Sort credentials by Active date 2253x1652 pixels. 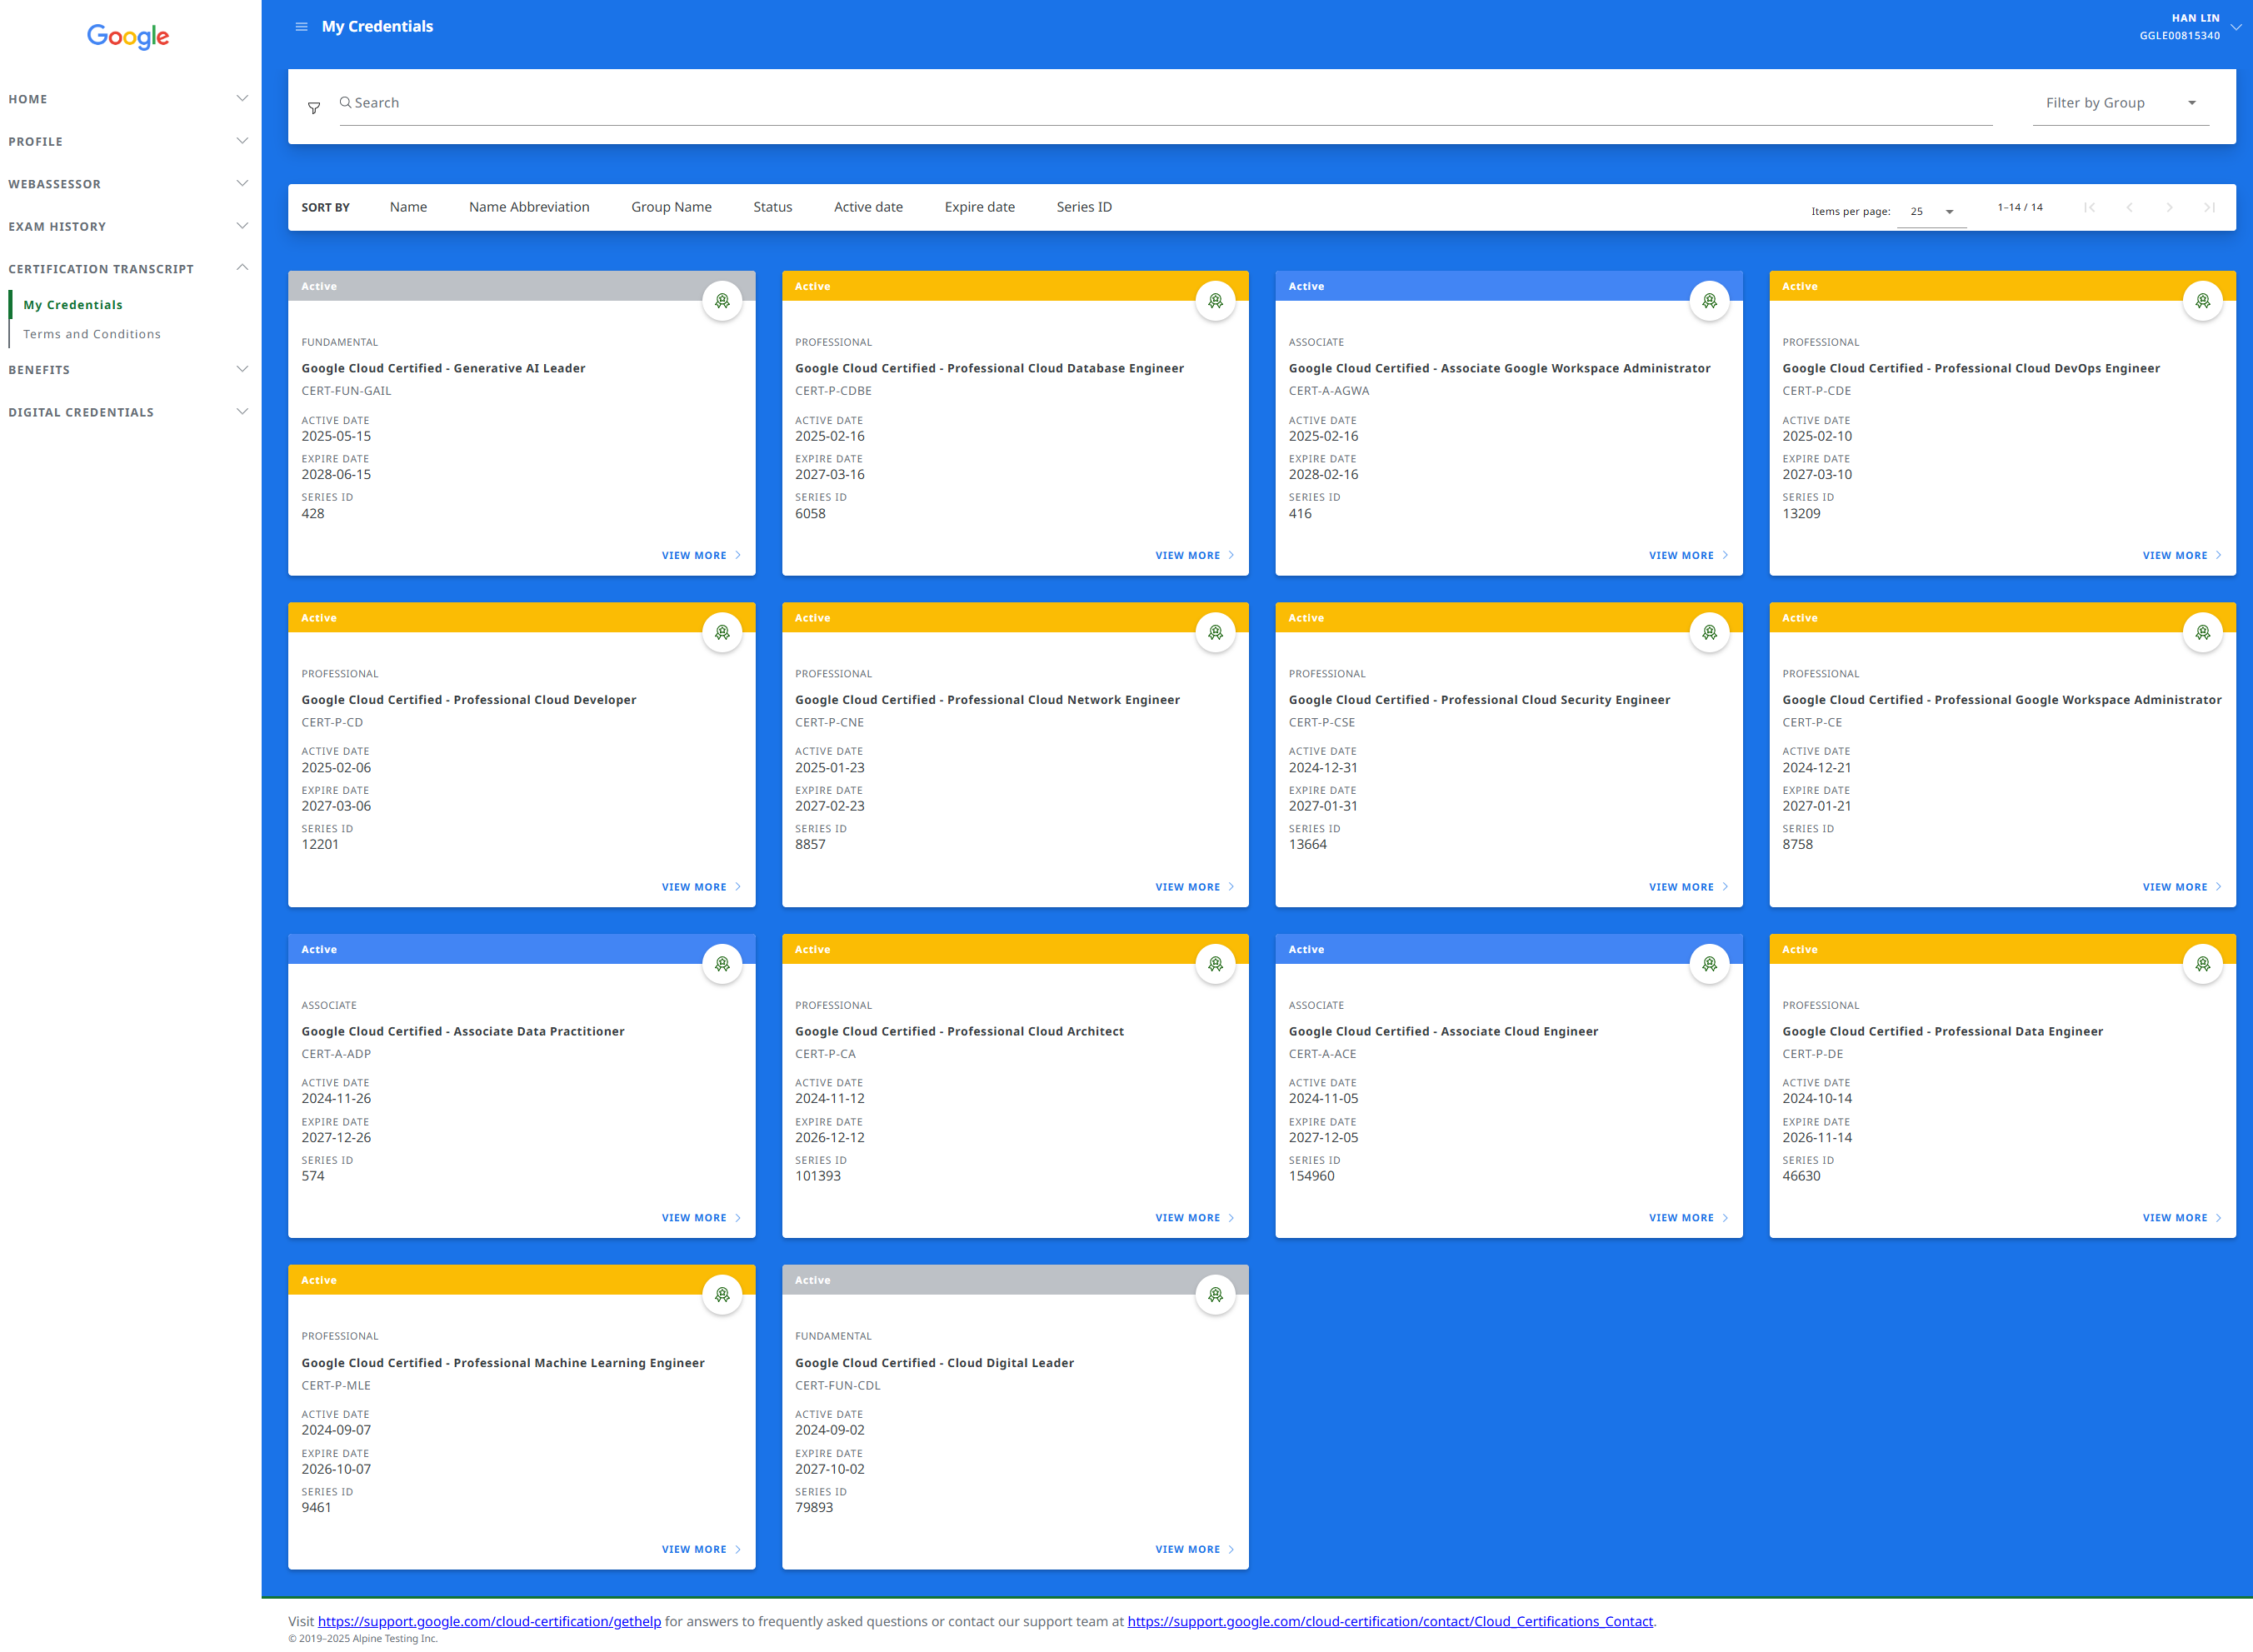(868, 207)
